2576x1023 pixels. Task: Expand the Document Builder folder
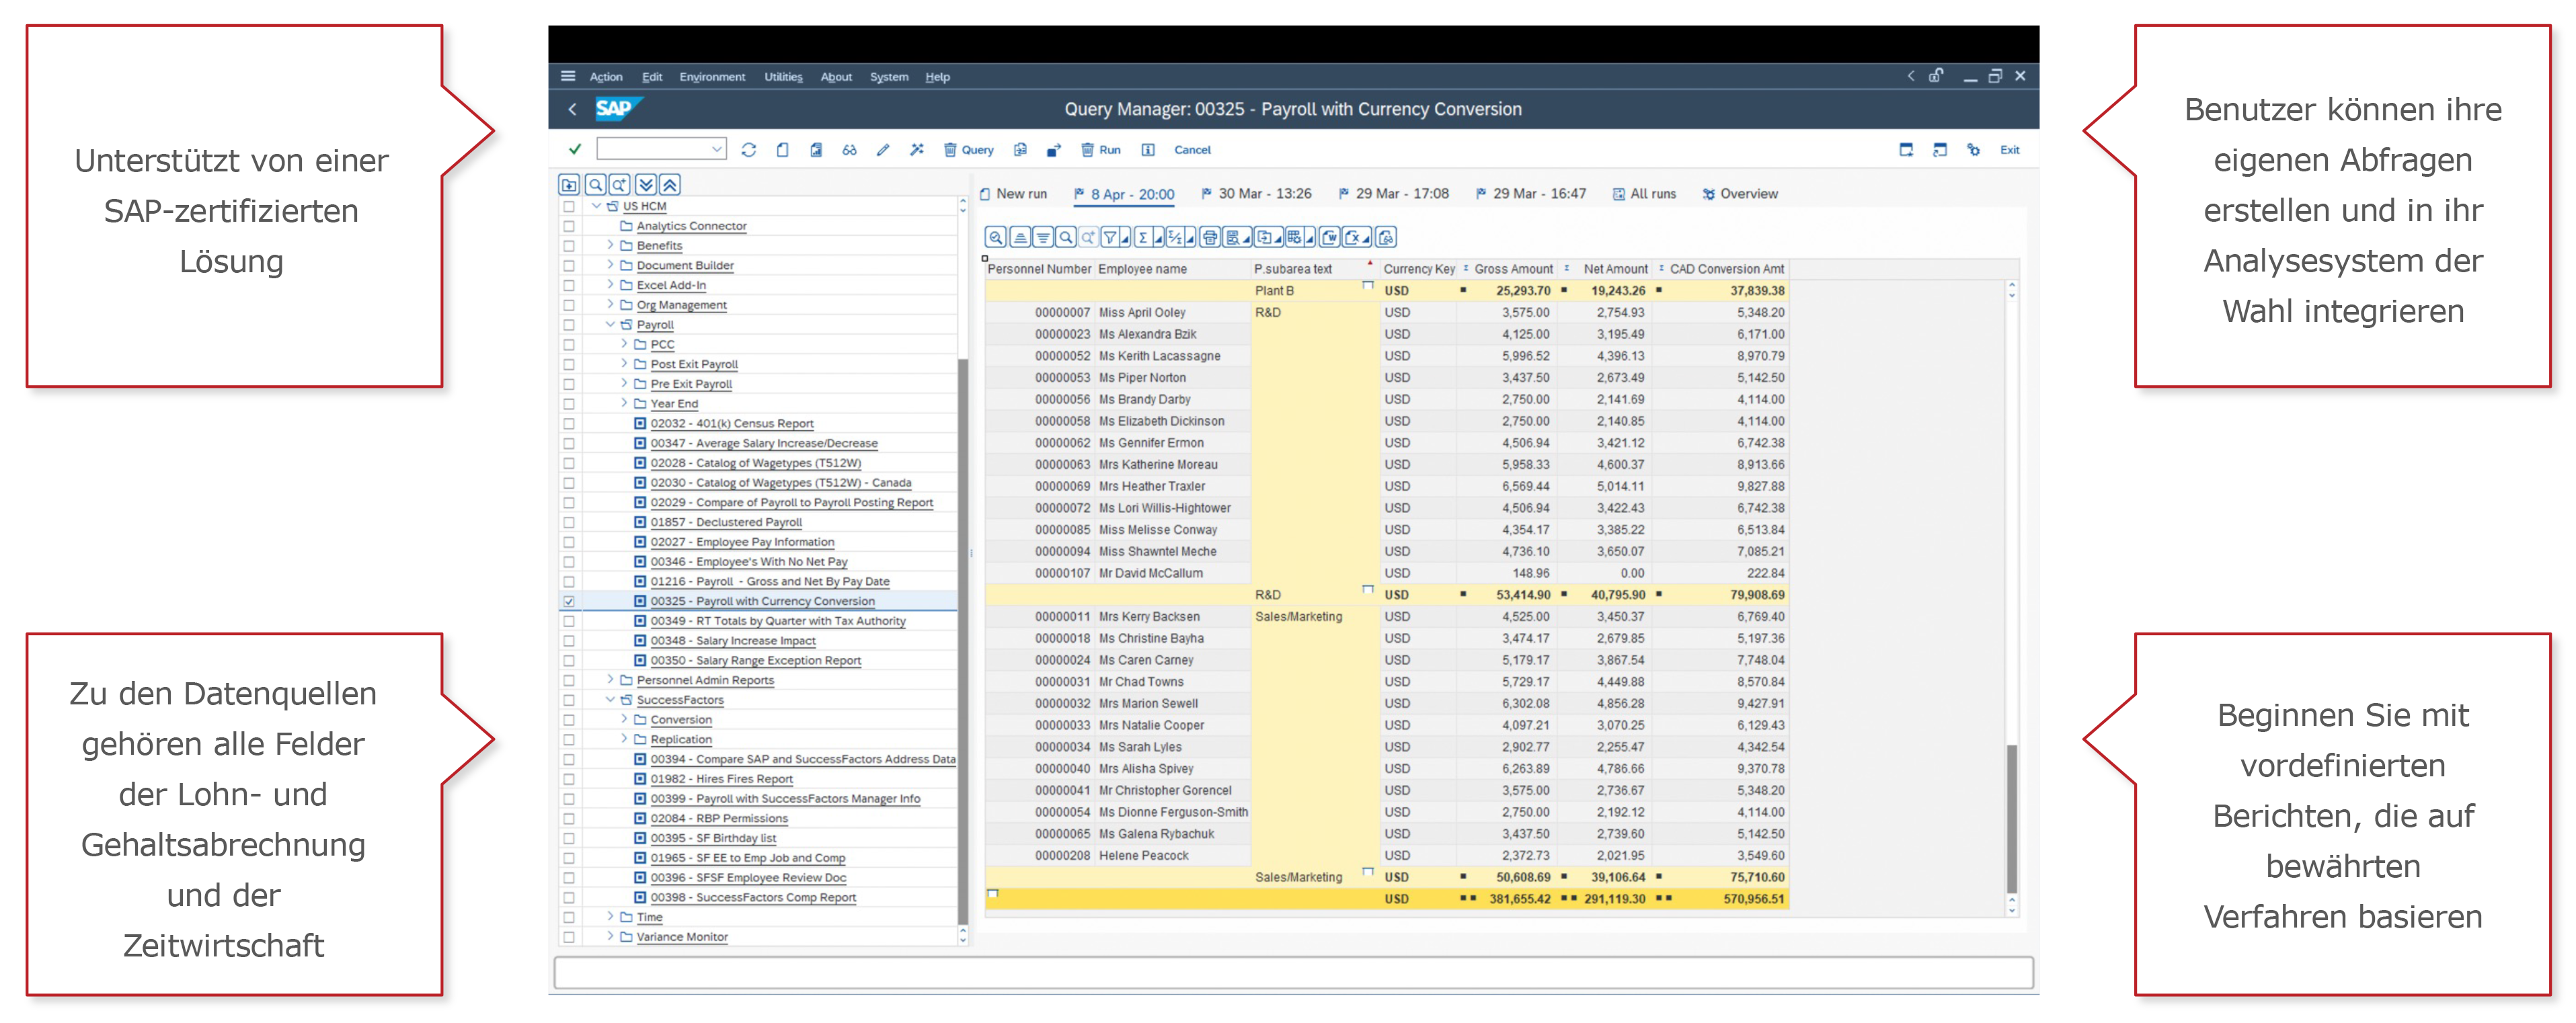point(610,265)
